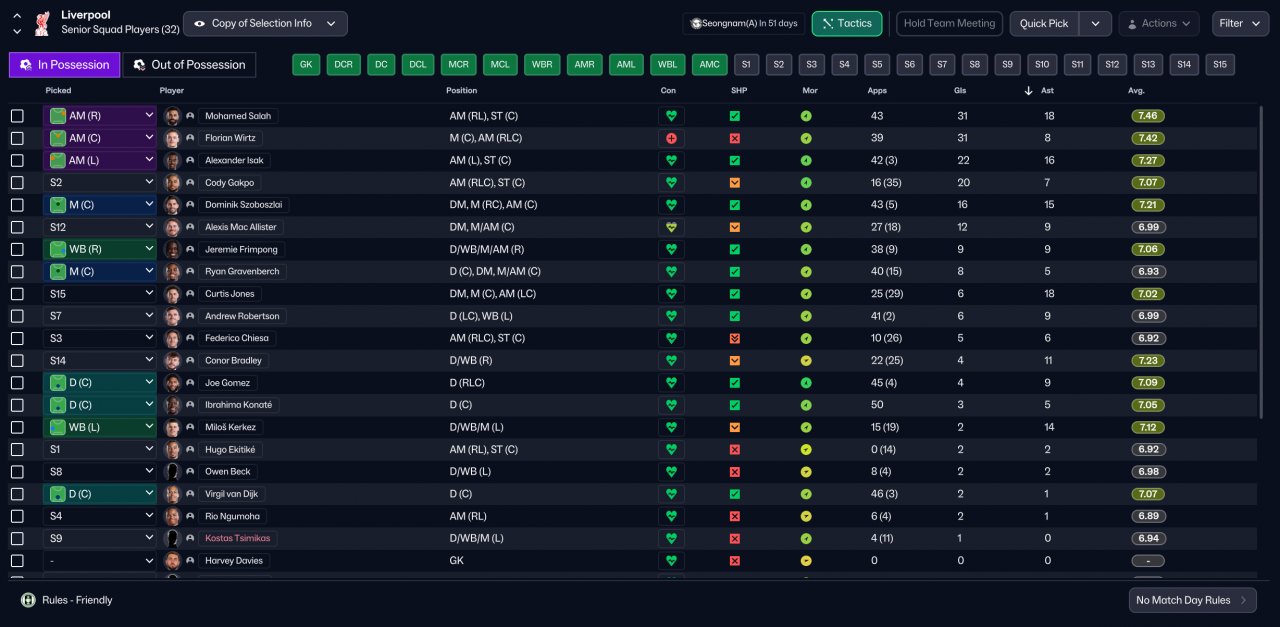Click Virgil van Dijk's player portrait

(173, 494)
